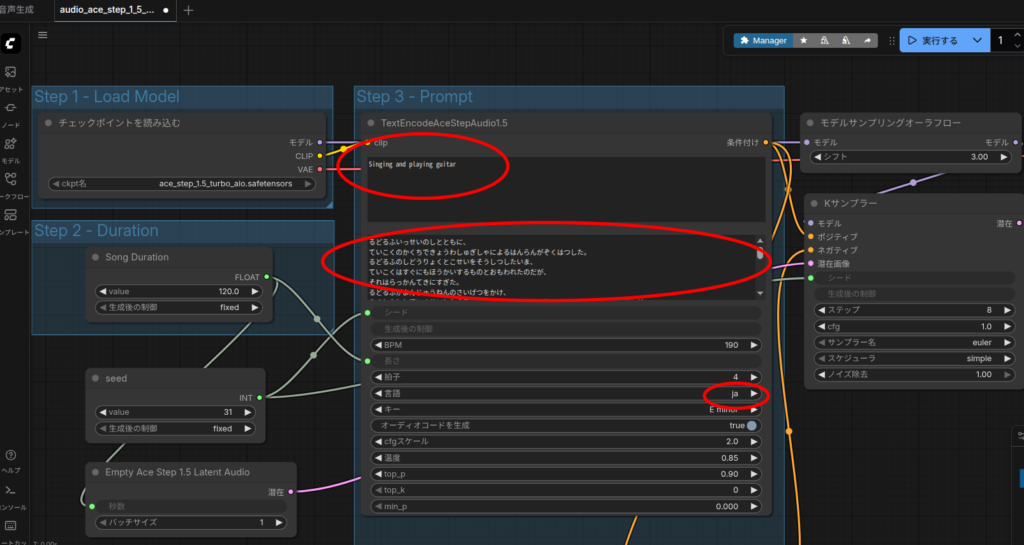Collapse the TextEncodeAceStepAudio1.5 node via its dot
Screen dimensions: 1024x545
coord(371,123)
